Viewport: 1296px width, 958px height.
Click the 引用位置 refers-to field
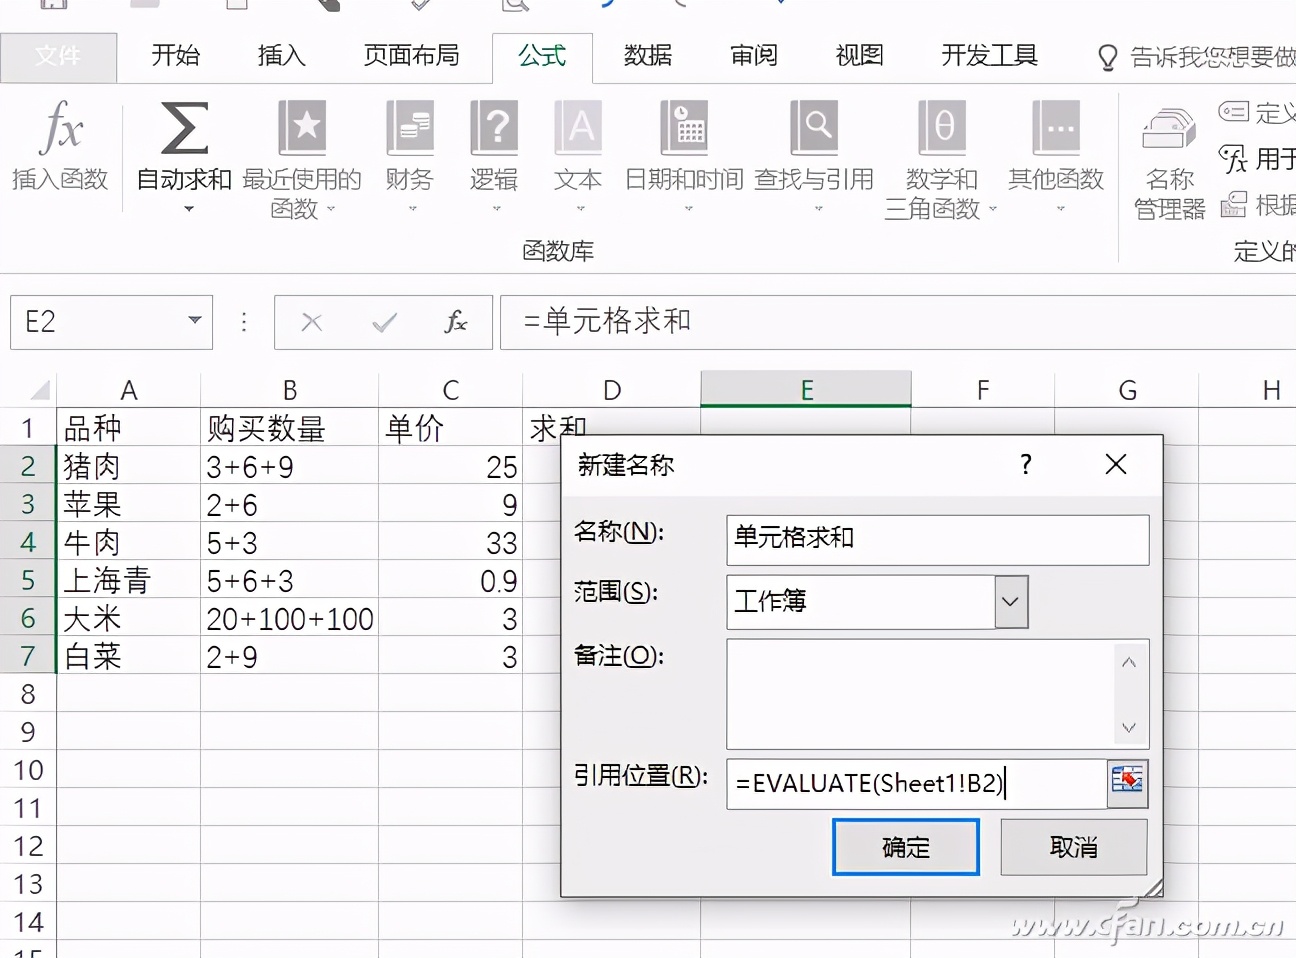(917, 783)
